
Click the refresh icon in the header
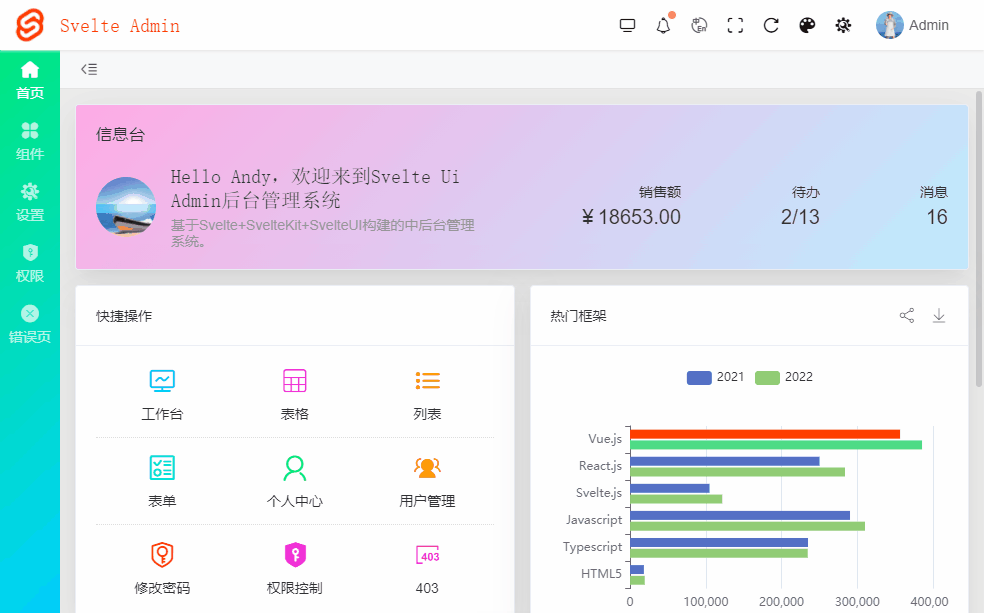coord(771,25)
